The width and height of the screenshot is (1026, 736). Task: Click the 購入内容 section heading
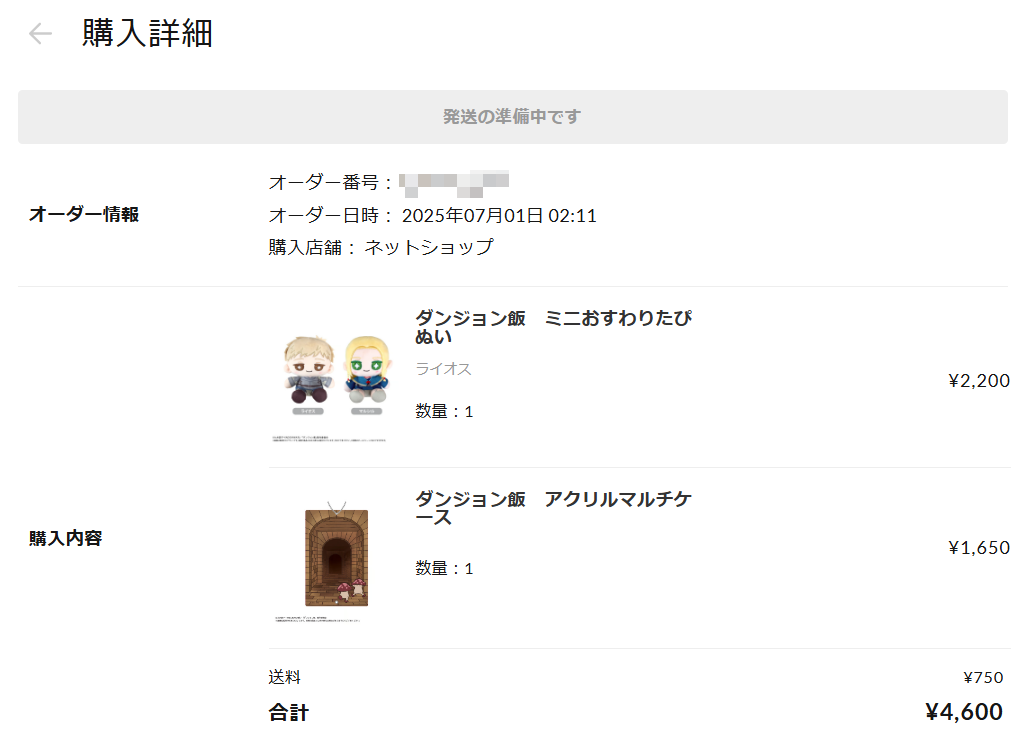tap(65, 538)
